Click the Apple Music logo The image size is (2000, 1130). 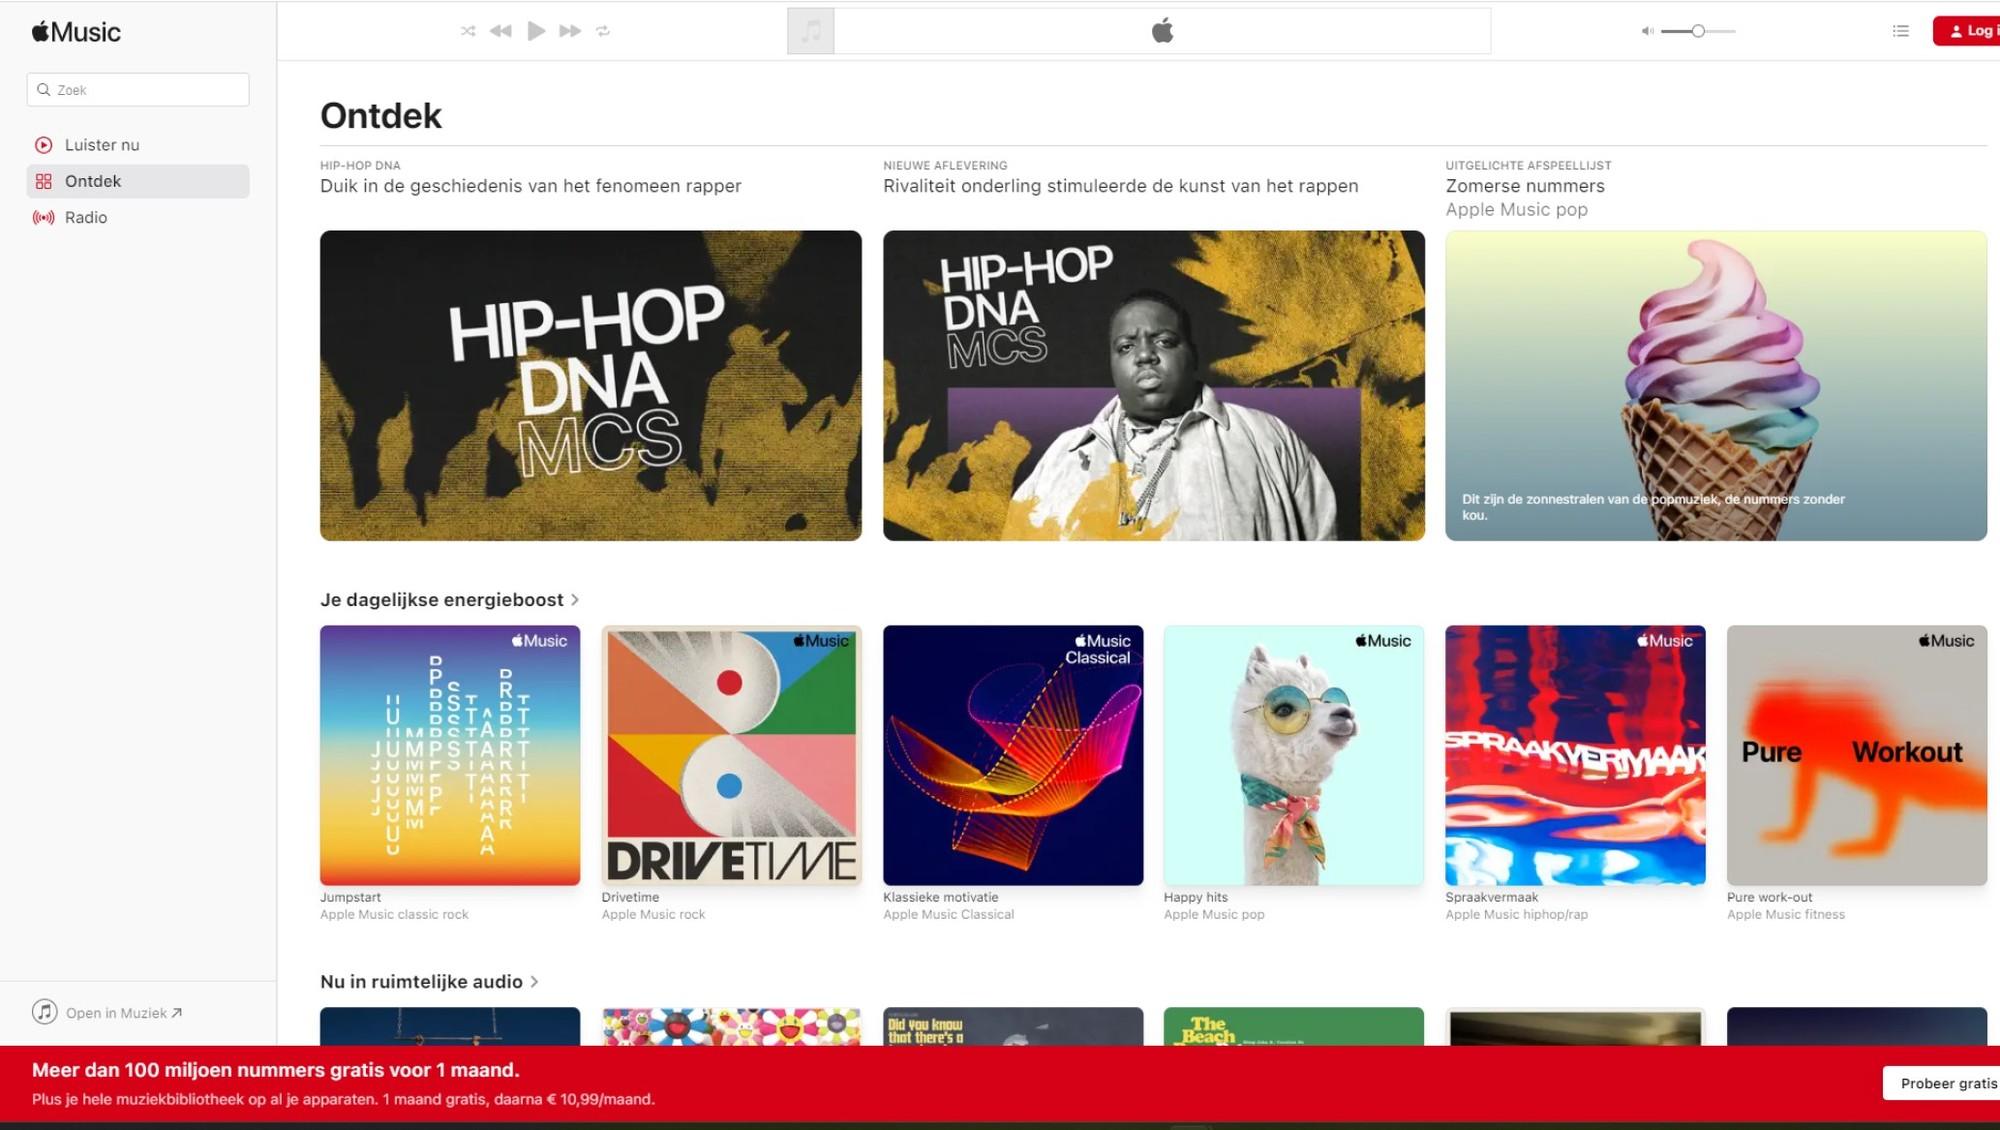[76, 32]
